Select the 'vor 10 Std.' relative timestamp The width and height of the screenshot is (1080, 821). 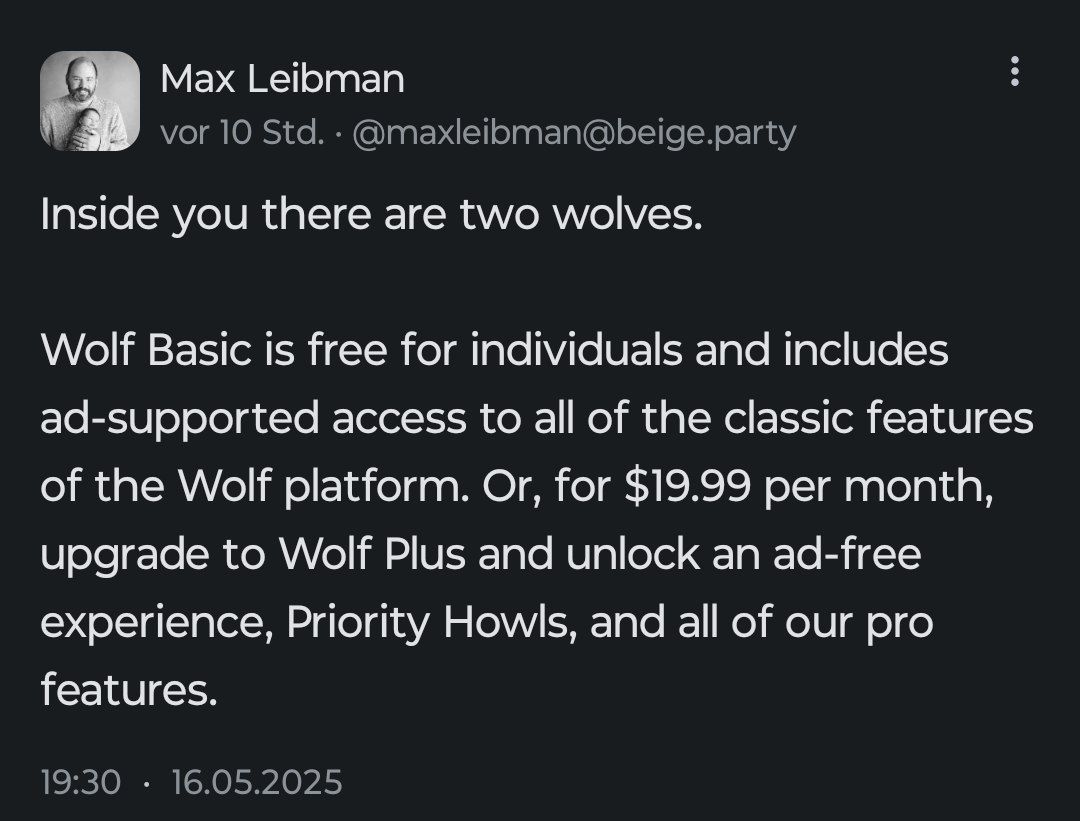pyautogui.click(x=242, y=132)
